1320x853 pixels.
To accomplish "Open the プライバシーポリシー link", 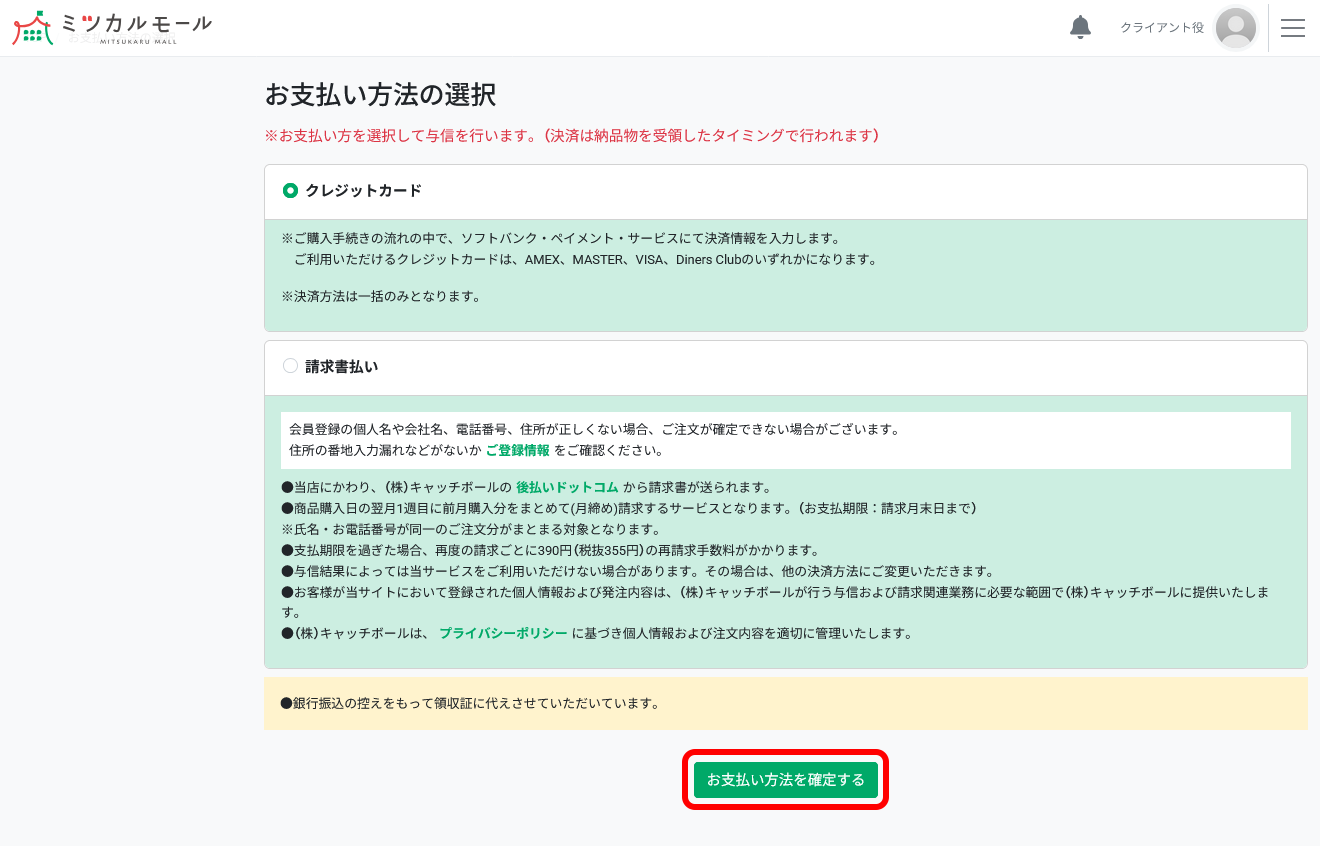I will pyautogui.click(x=503, y=632).
